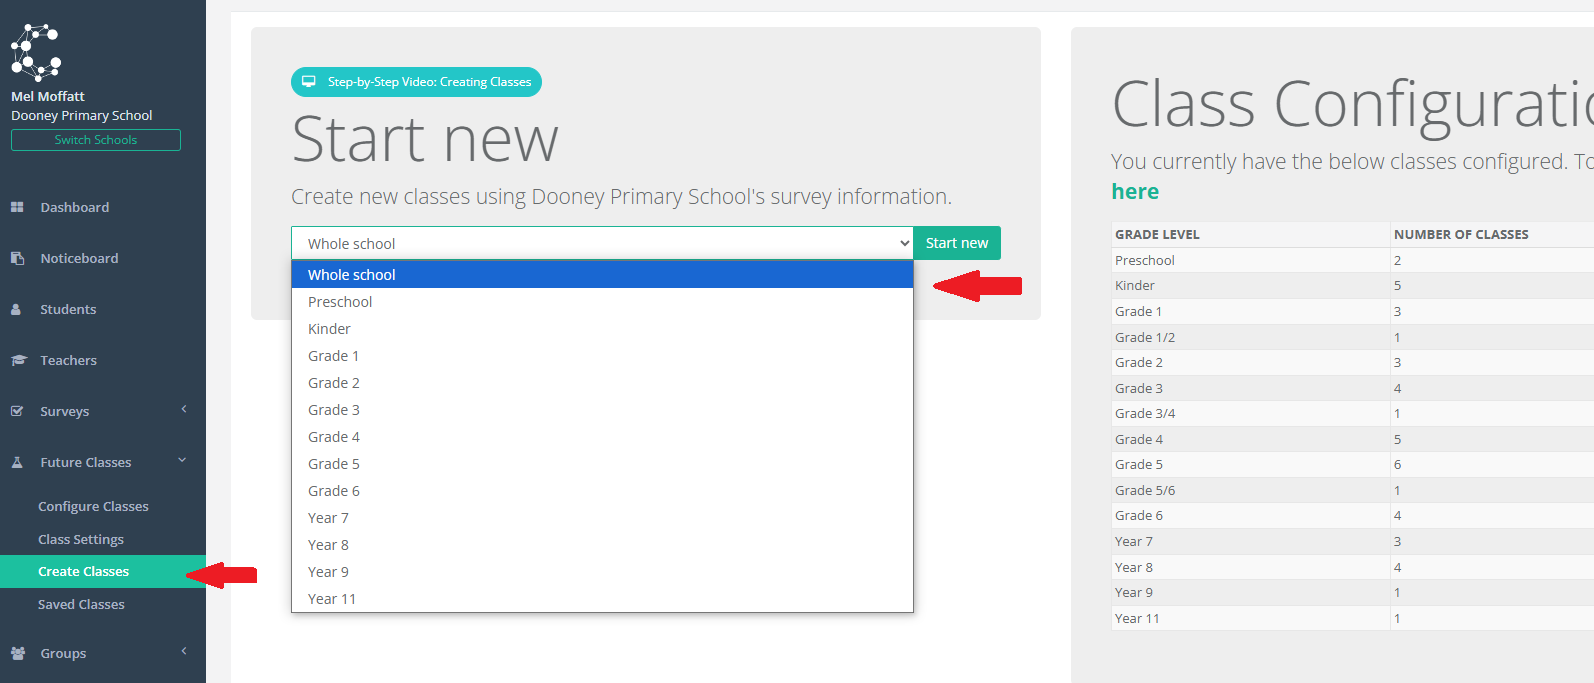Screen dimensions: 1594x683
Task: Pick Grade 3 in the dropdown list
Action: [602, 410]
